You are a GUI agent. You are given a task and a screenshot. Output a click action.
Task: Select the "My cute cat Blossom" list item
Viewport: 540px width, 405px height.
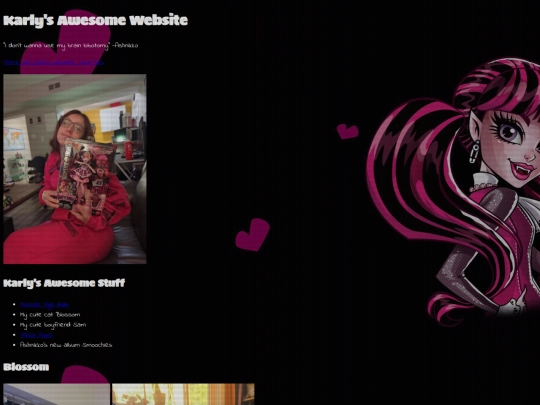coord(50,315)
